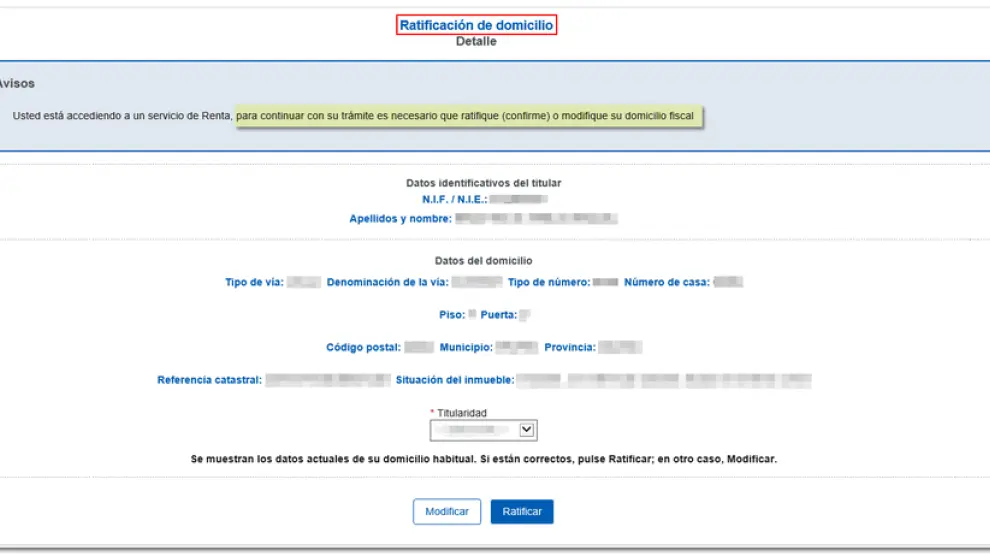990x556 pixels.
Task: Click the Ratificar button
Action: [x=521, y=511]
